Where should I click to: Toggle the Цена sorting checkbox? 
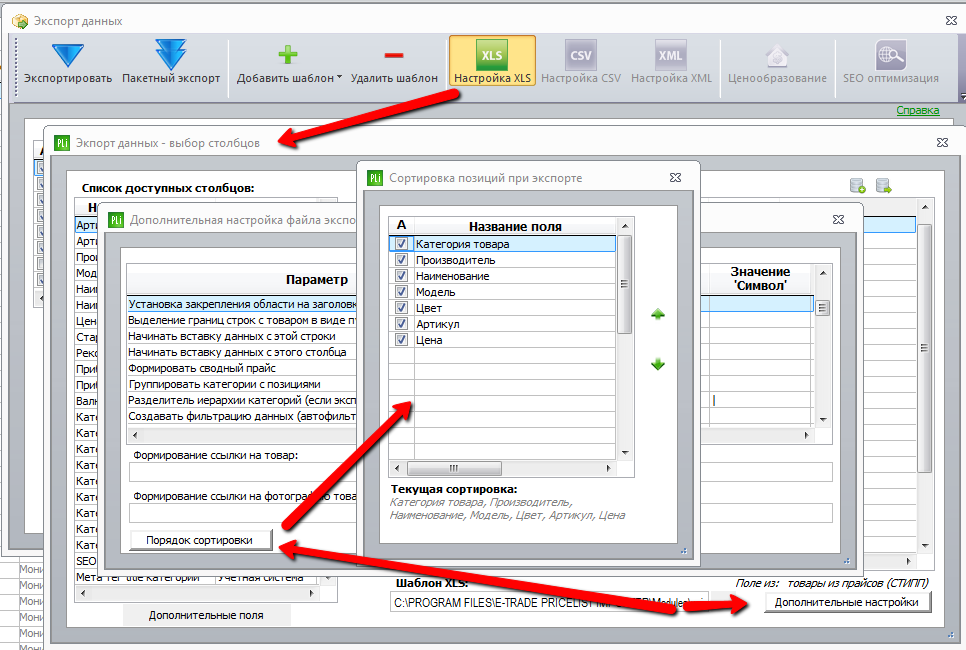[x=401, y=340]
